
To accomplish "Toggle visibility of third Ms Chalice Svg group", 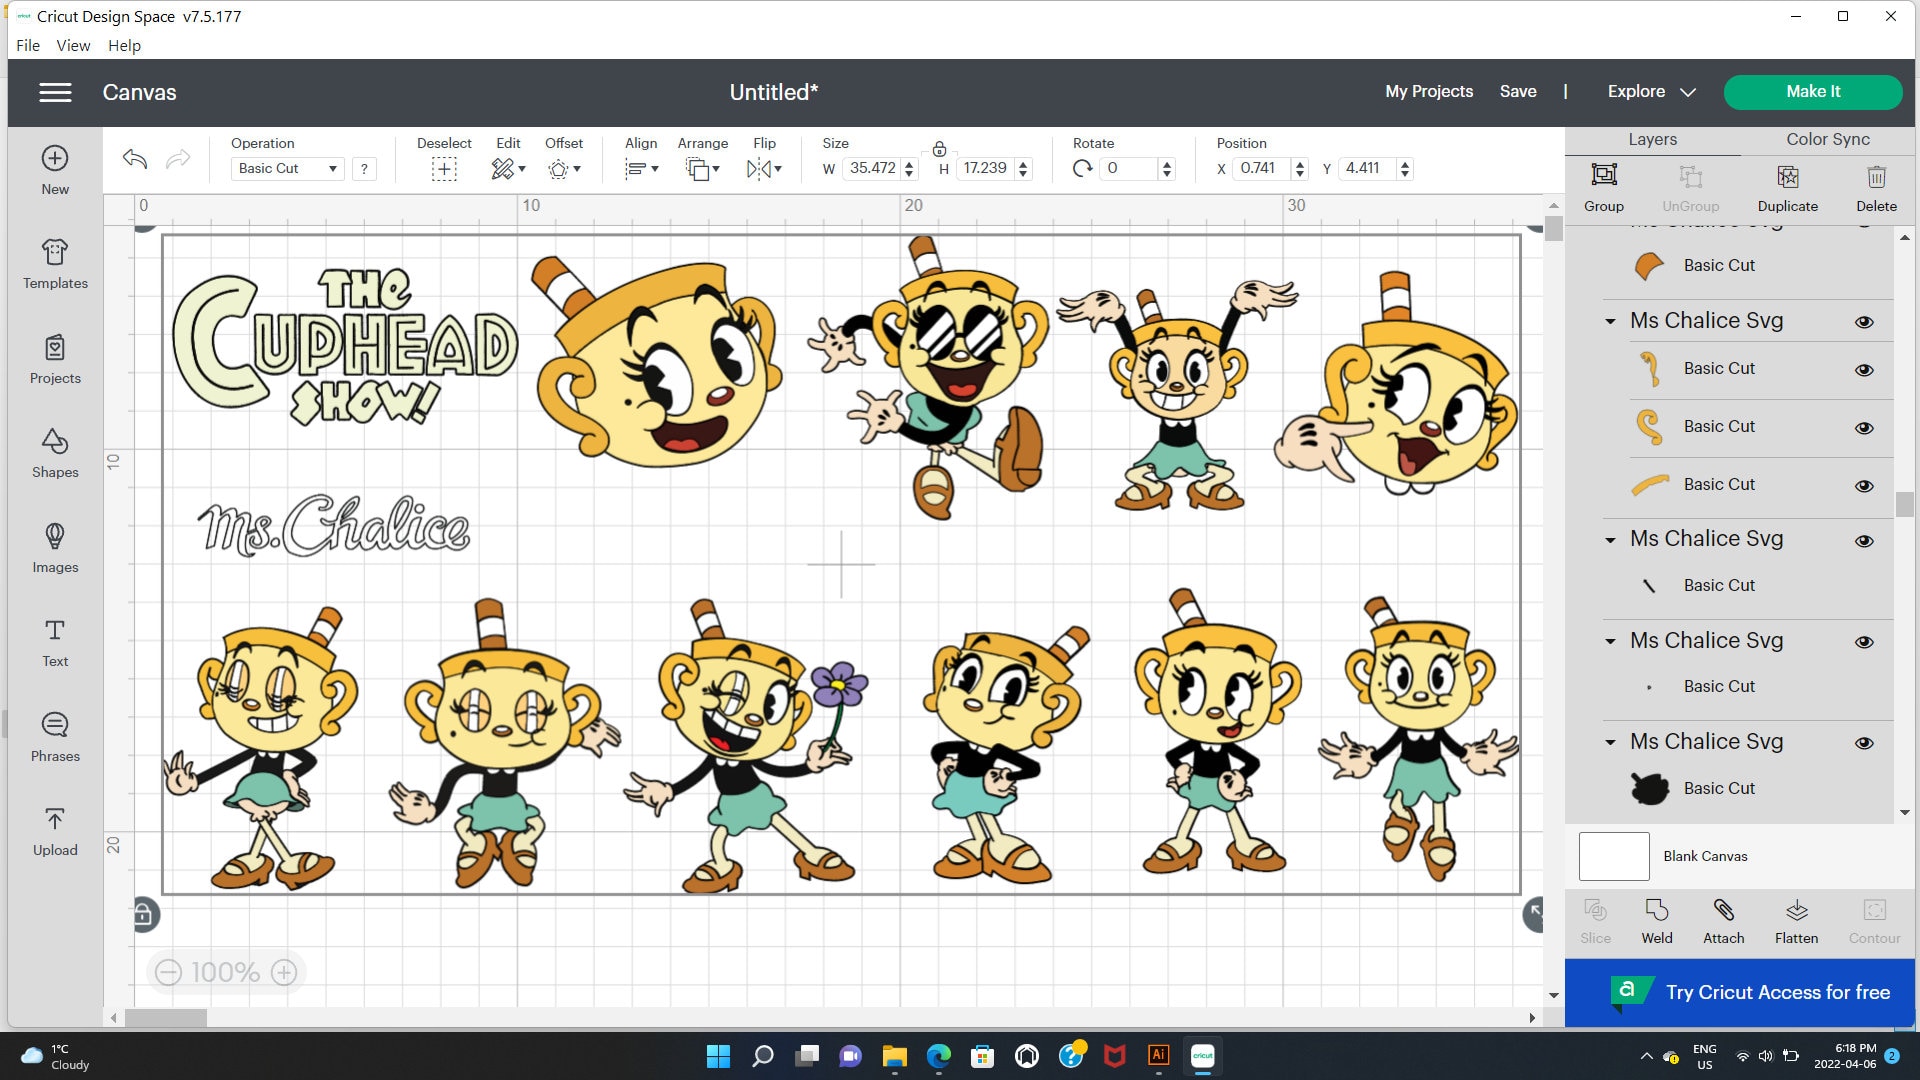I will (1864, 642).
